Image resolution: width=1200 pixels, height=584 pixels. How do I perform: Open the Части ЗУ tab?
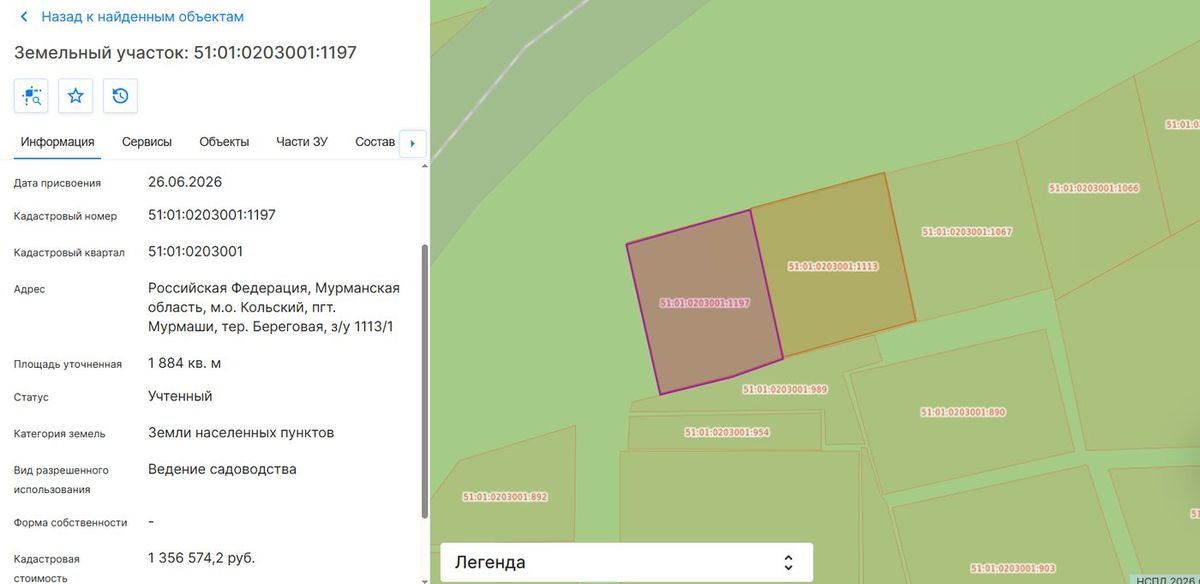[x=302, y=142]
